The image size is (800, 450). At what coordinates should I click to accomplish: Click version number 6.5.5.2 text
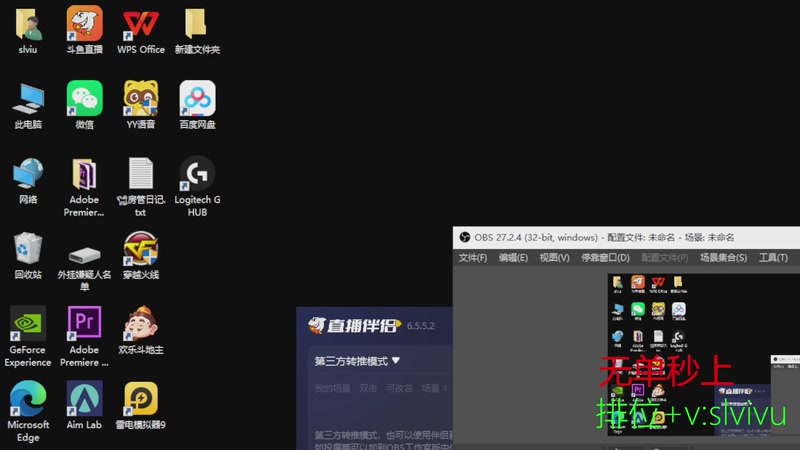tap(420, 326)
